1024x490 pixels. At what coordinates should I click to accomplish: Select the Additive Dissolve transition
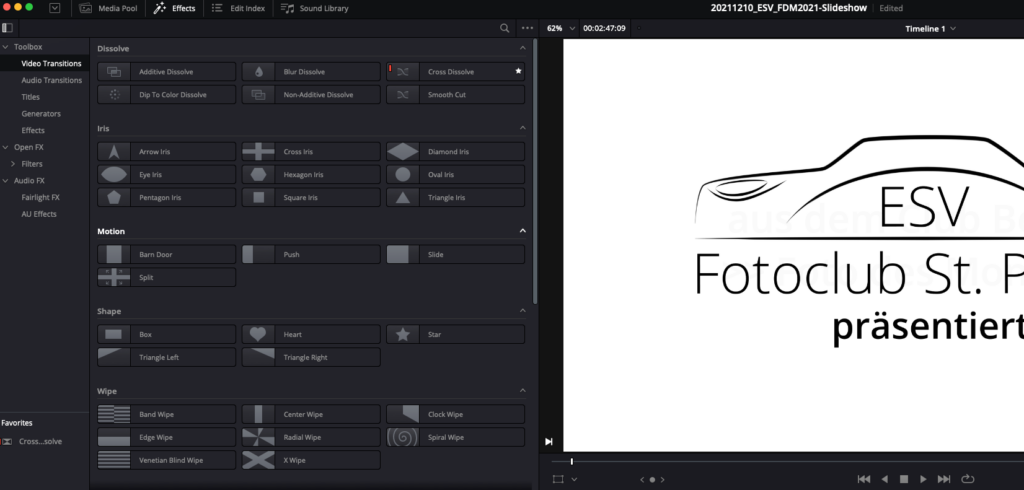(167, 72)
